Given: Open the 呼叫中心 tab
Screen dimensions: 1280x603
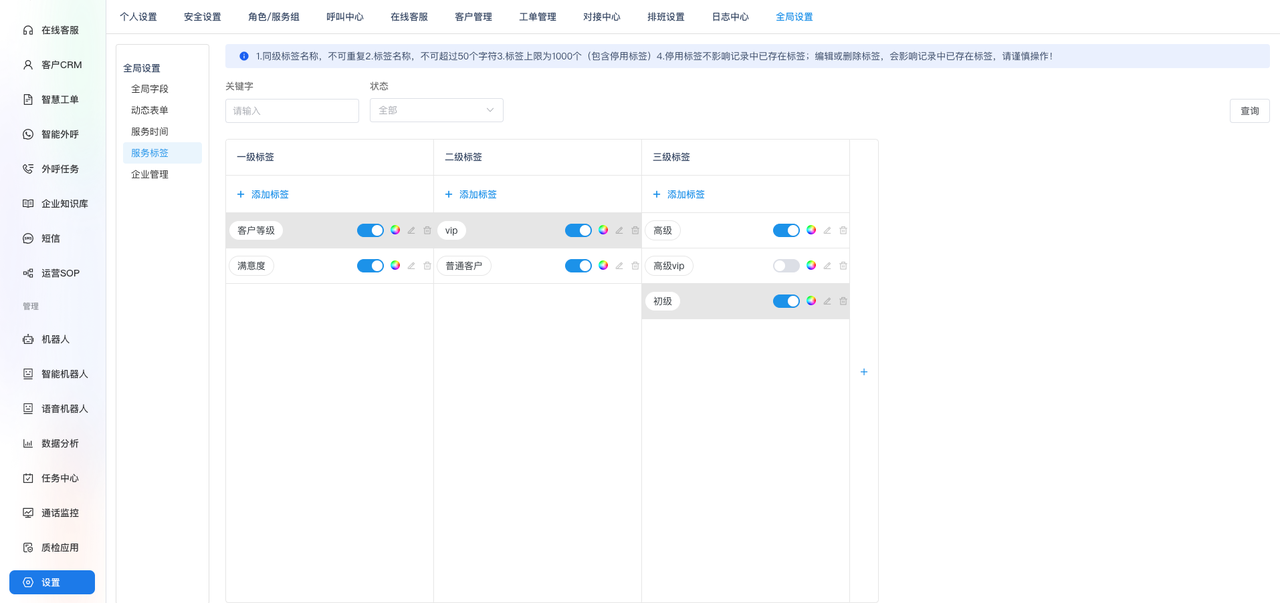Looking at the screenshot, I should [x=345, y=17].
